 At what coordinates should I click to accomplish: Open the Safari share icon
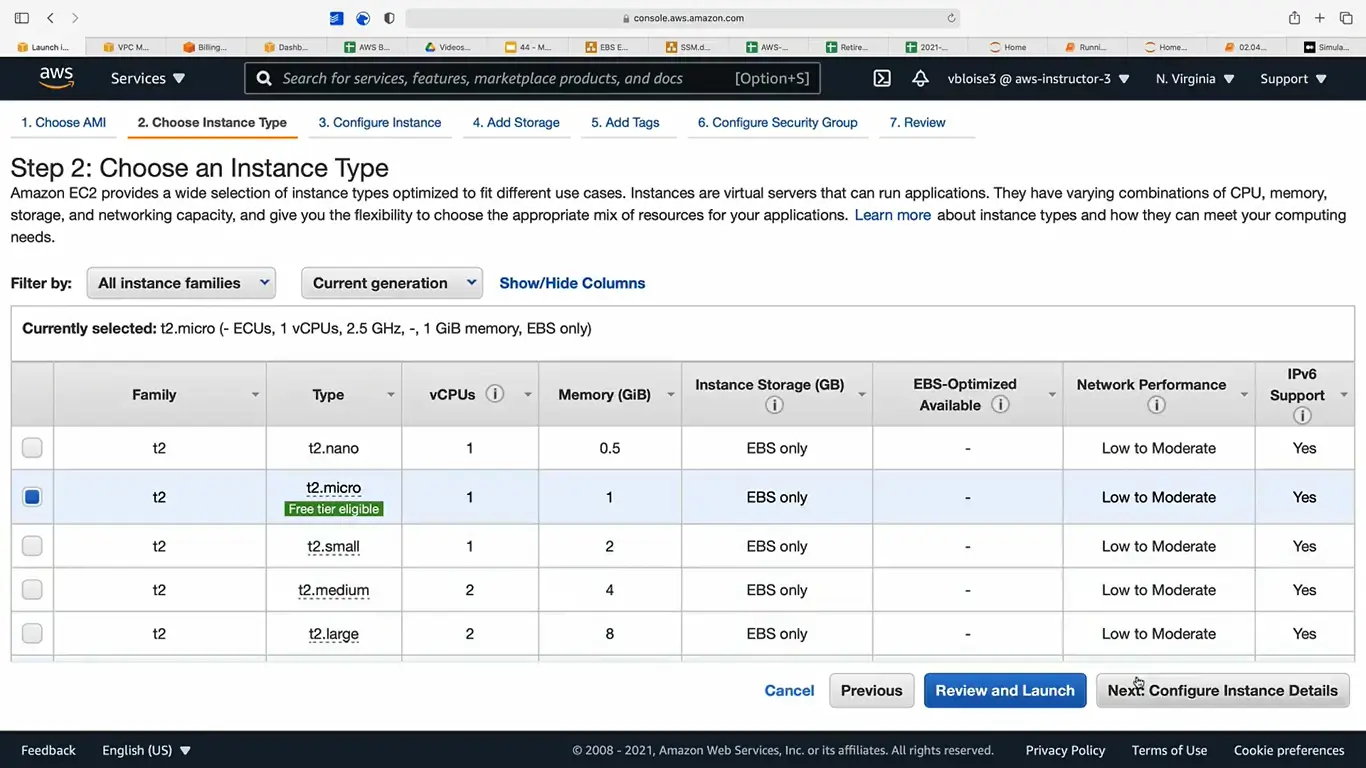(x=1294, y=18)
